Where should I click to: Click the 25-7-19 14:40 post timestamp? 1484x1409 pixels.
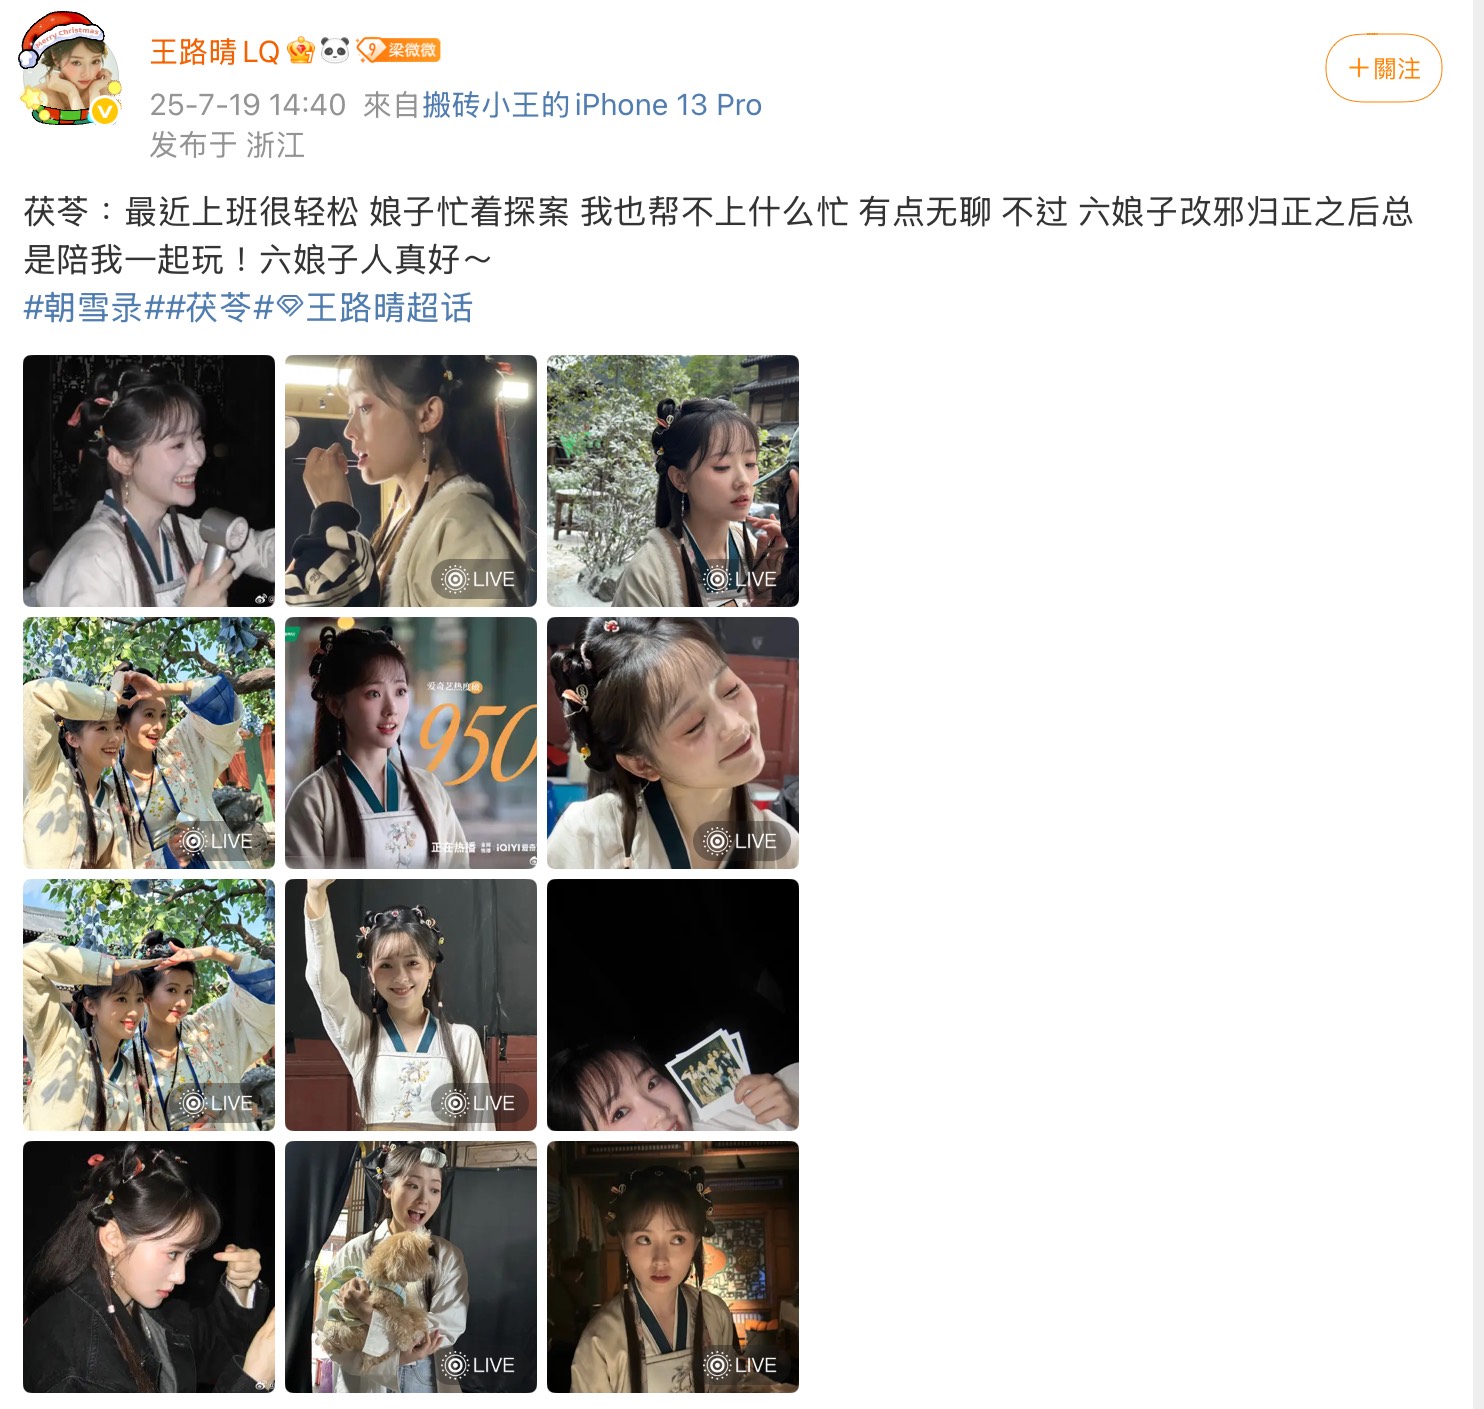(248, 105)
